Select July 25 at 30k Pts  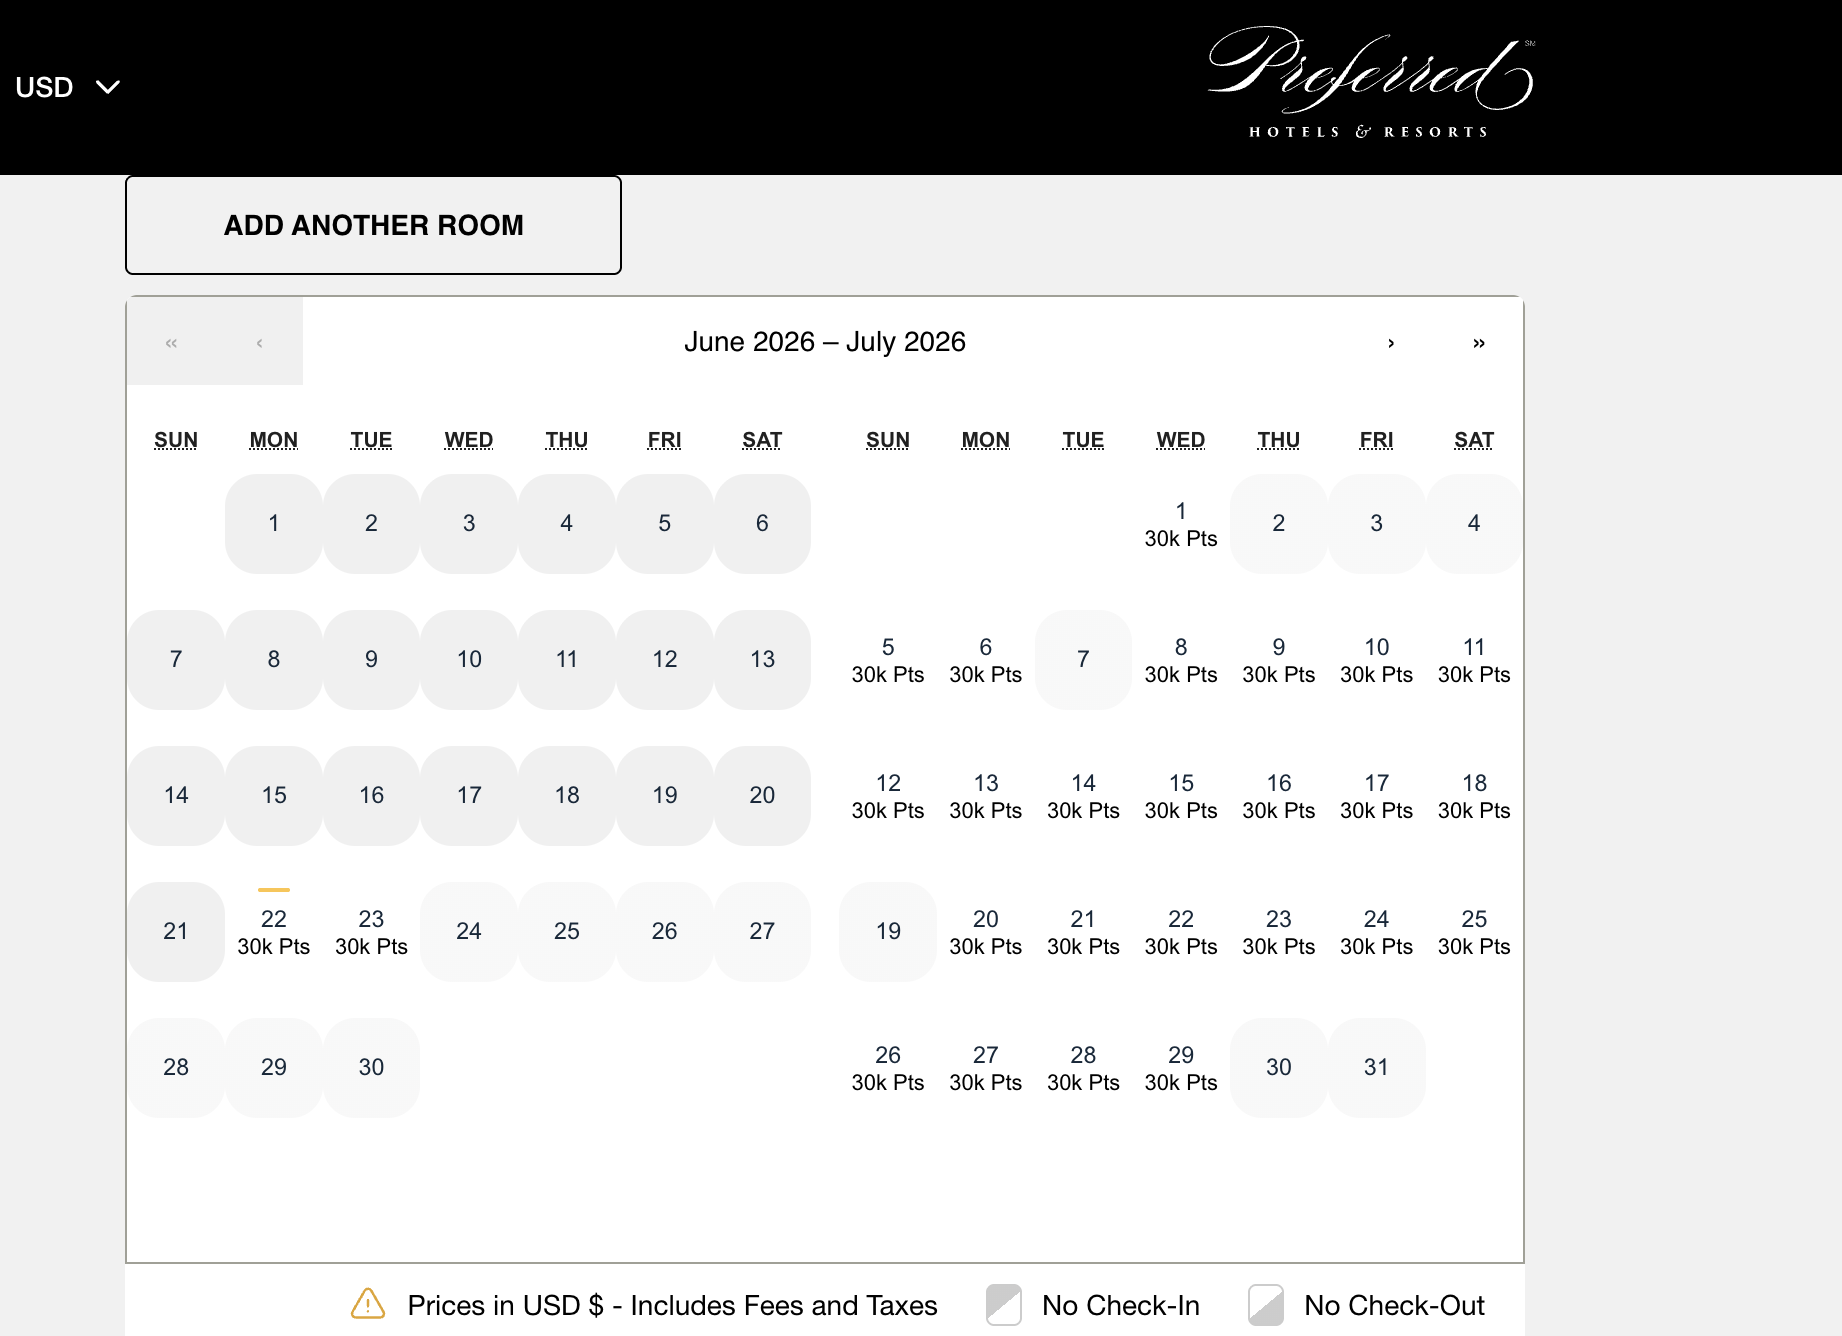tap(1474, 932)
